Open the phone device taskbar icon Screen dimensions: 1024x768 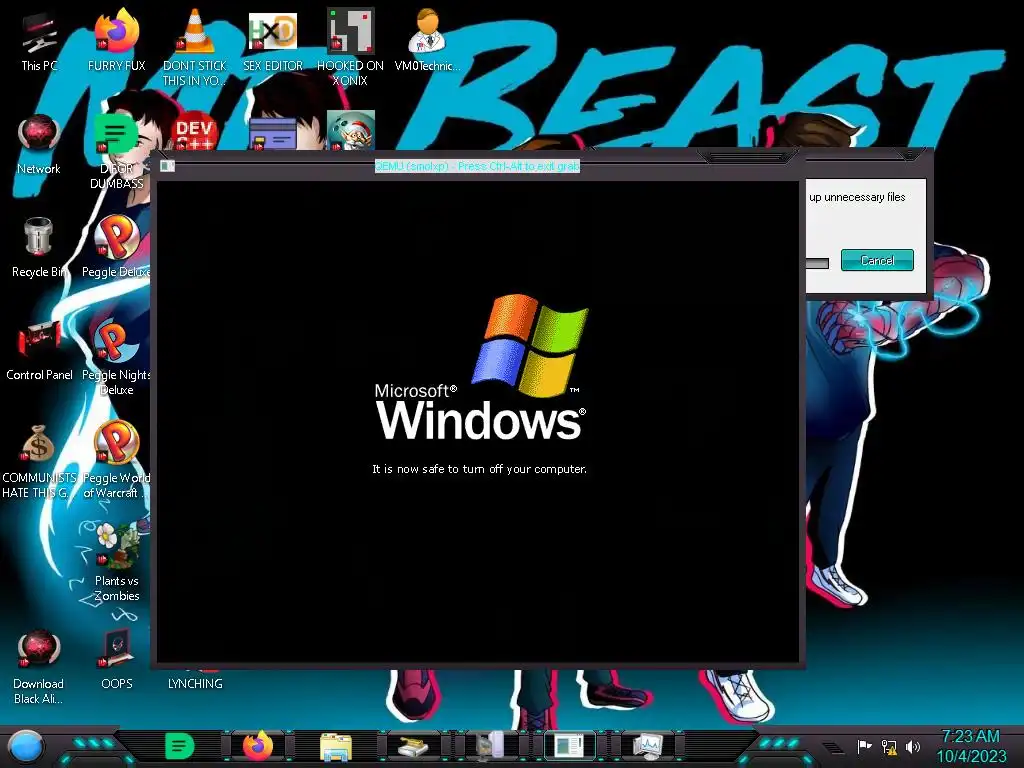[x=490, y=746]
